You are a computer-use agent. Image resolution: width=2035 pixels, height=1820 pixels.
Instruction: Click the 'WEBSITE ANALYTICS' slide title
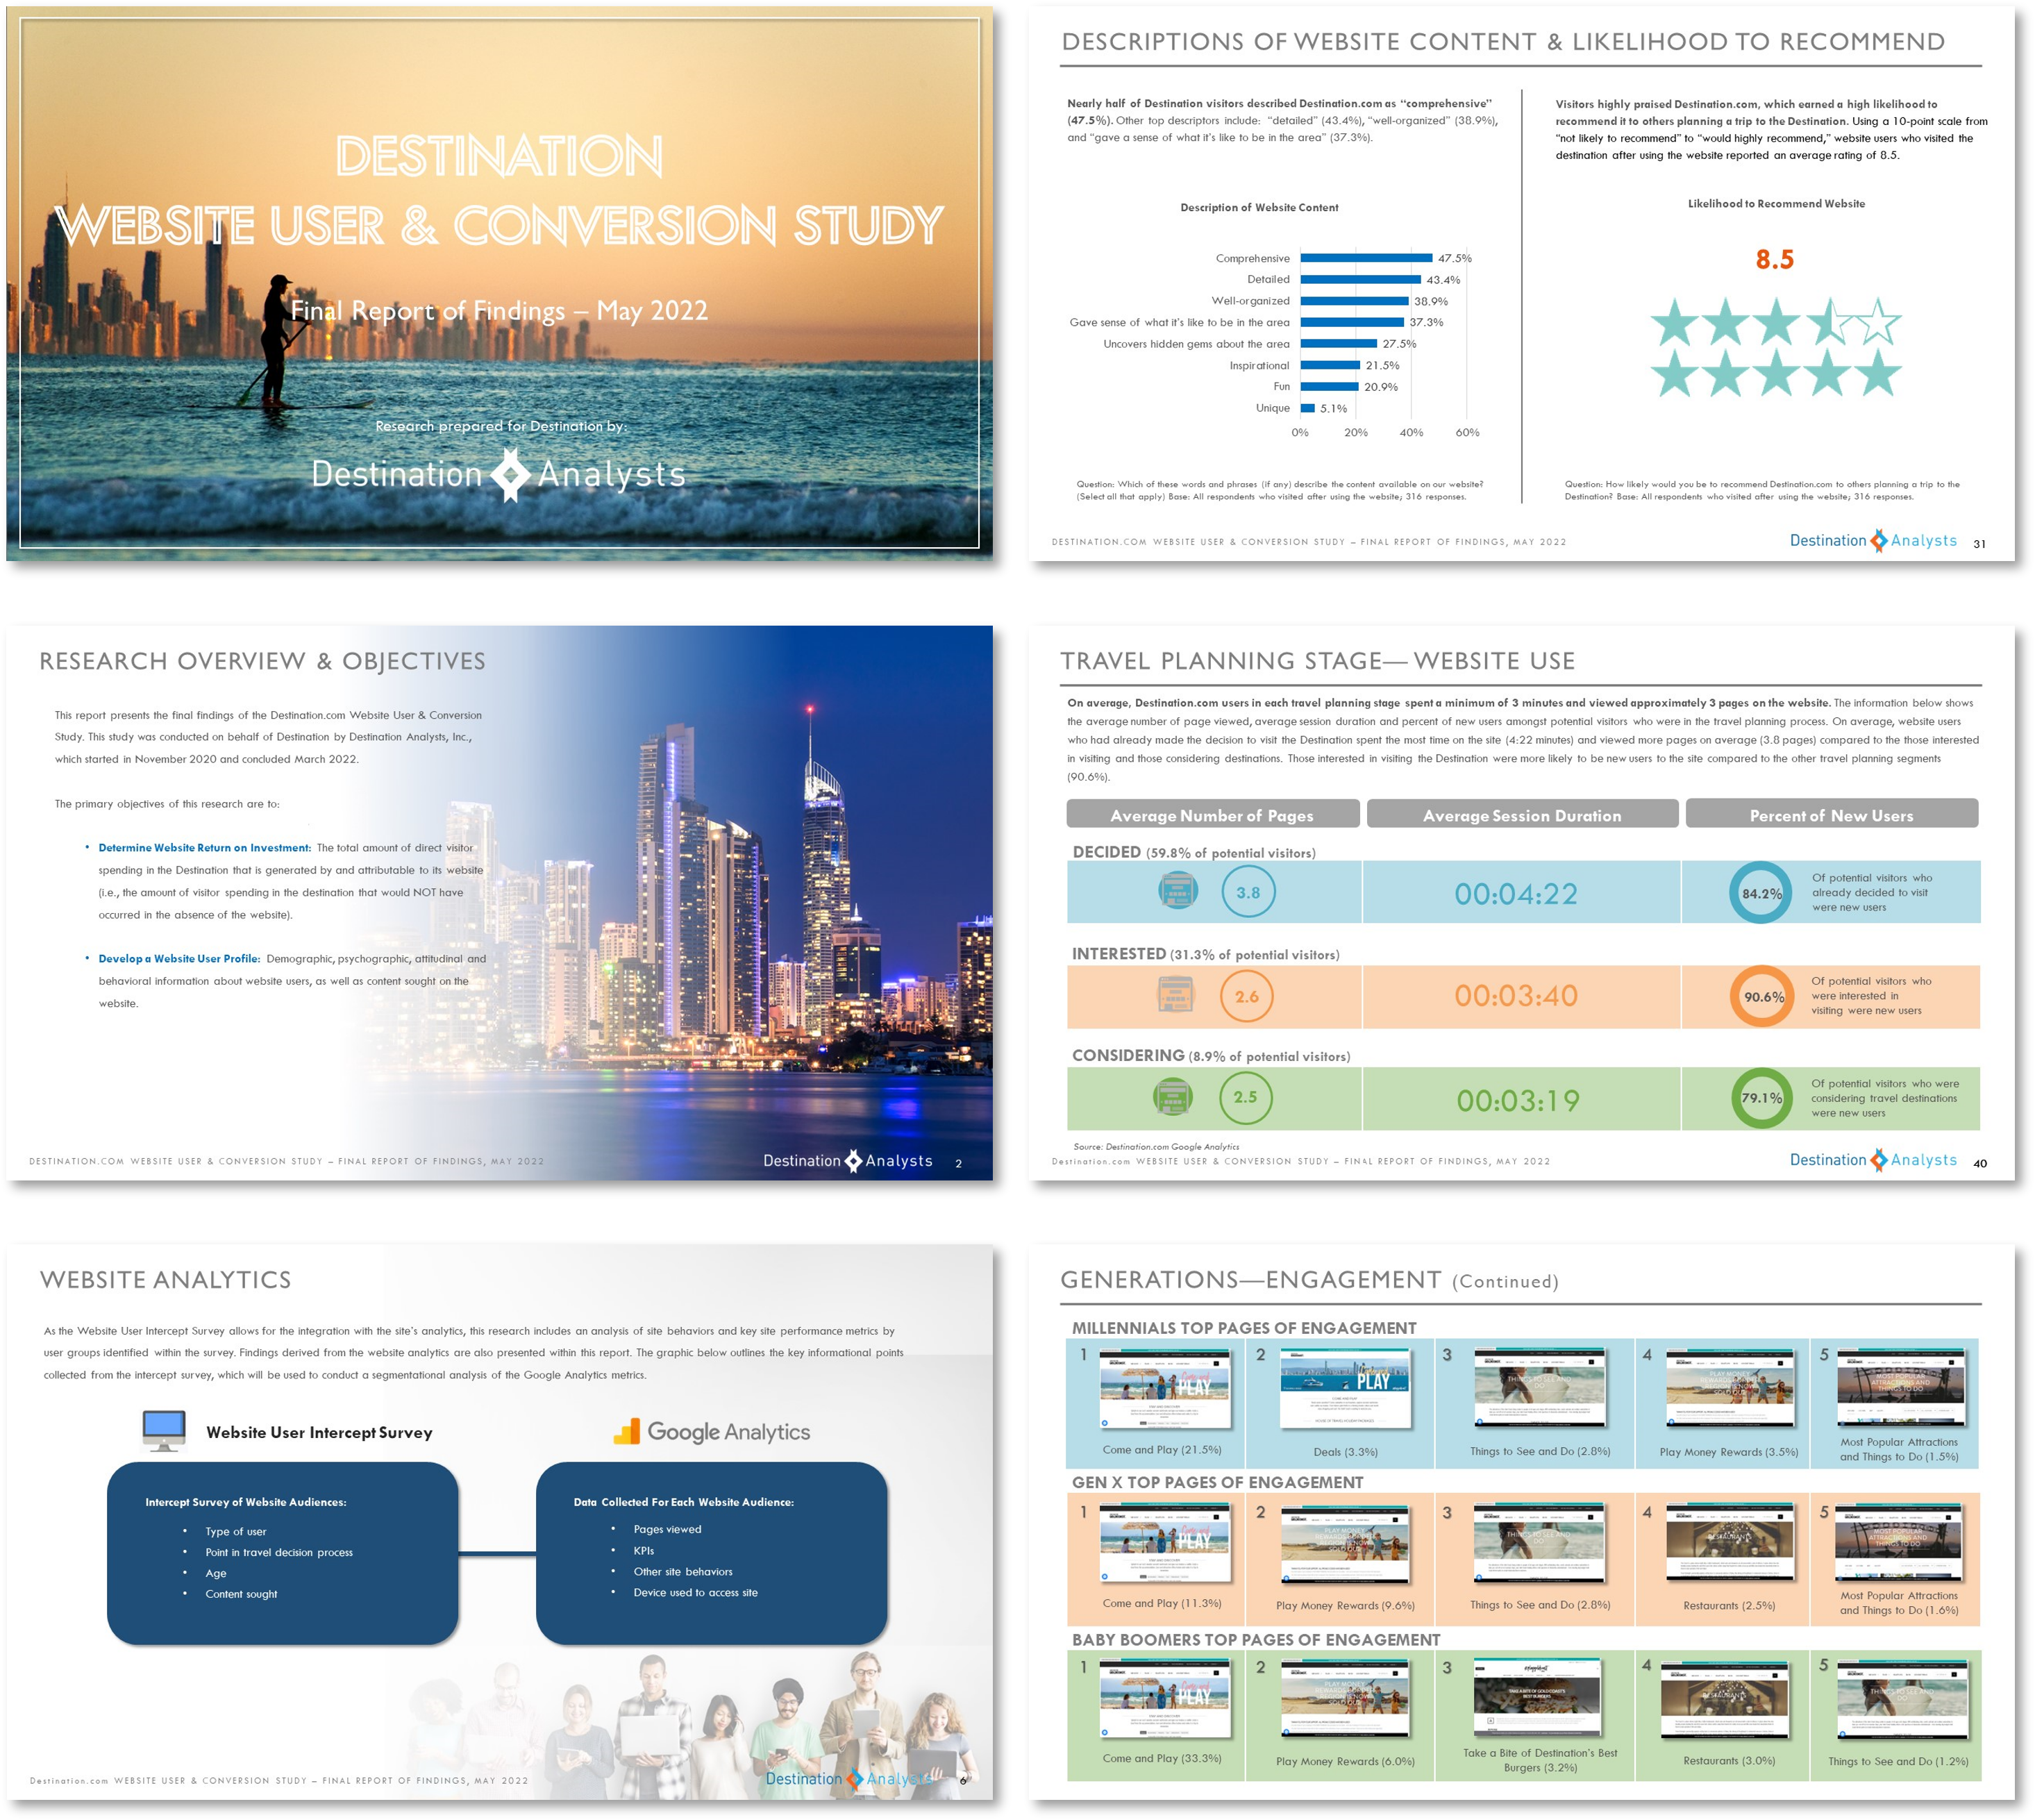pyautogui.click(x=165, y=1279)
